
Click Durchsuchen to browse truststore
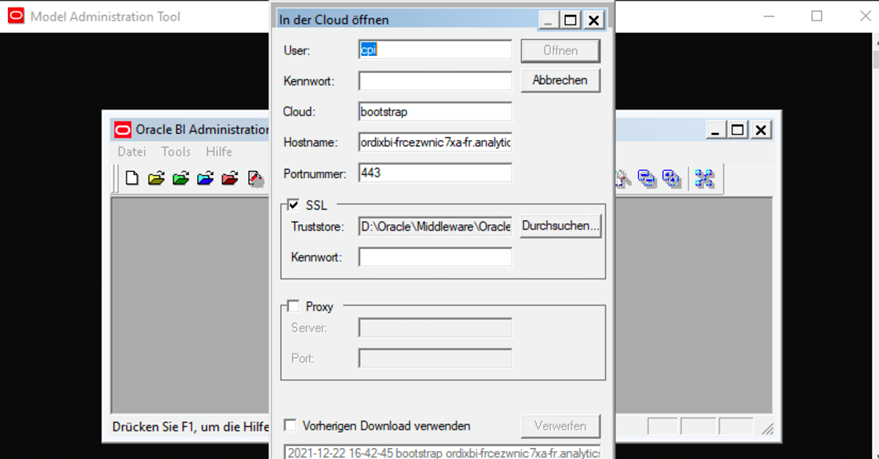tap(561, 226)
